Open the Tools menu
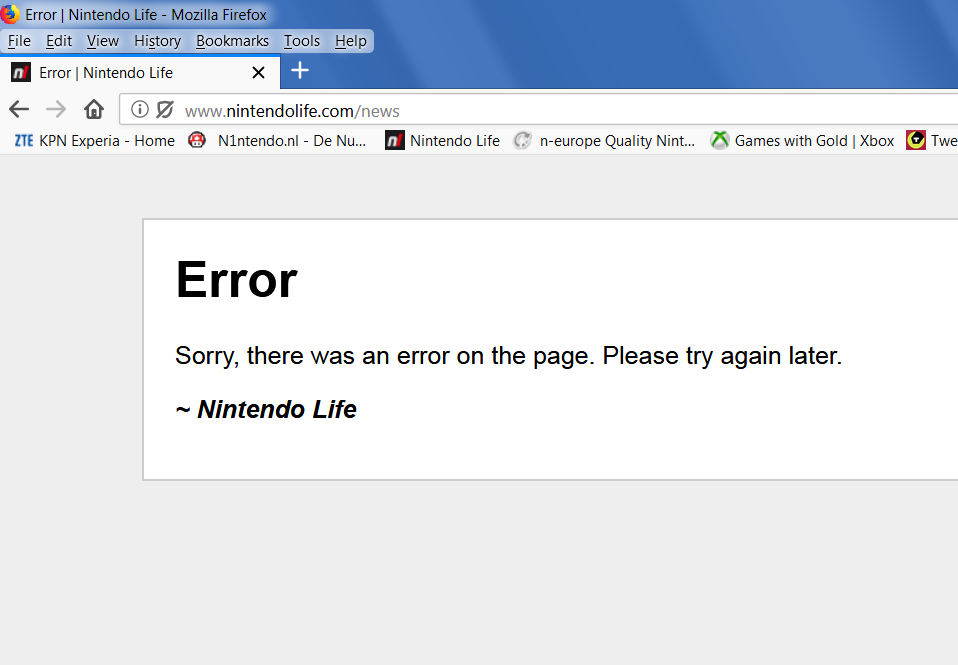 pyautogui.click(x=302, y=41)
